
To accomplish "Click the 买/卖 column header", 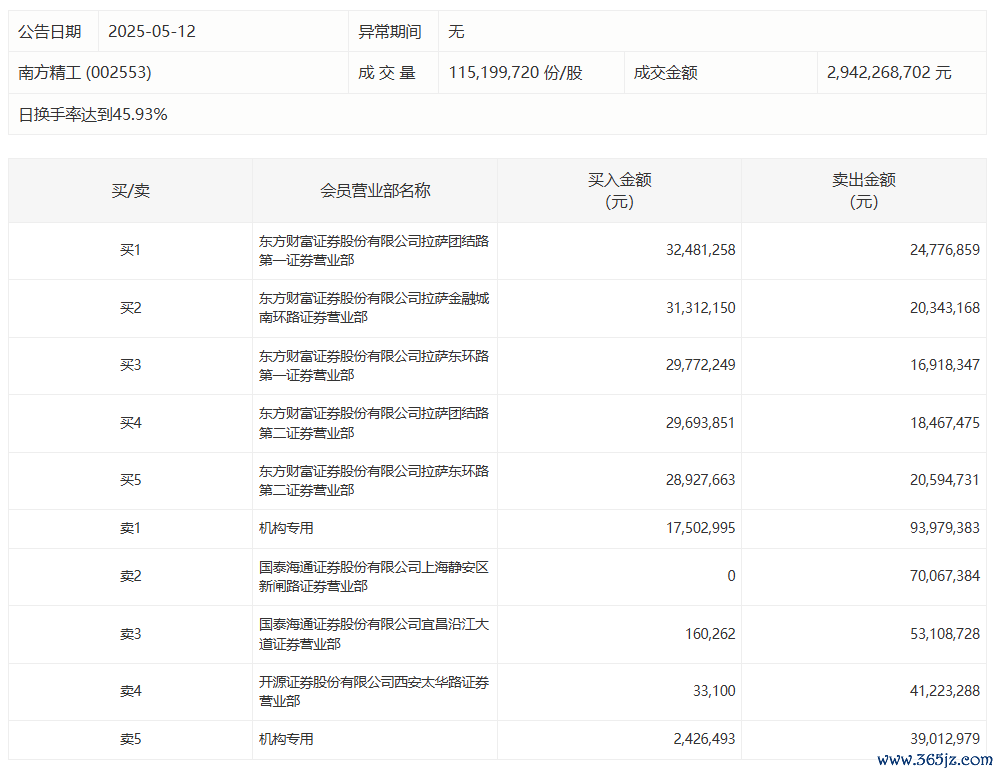I will [131, 191].
